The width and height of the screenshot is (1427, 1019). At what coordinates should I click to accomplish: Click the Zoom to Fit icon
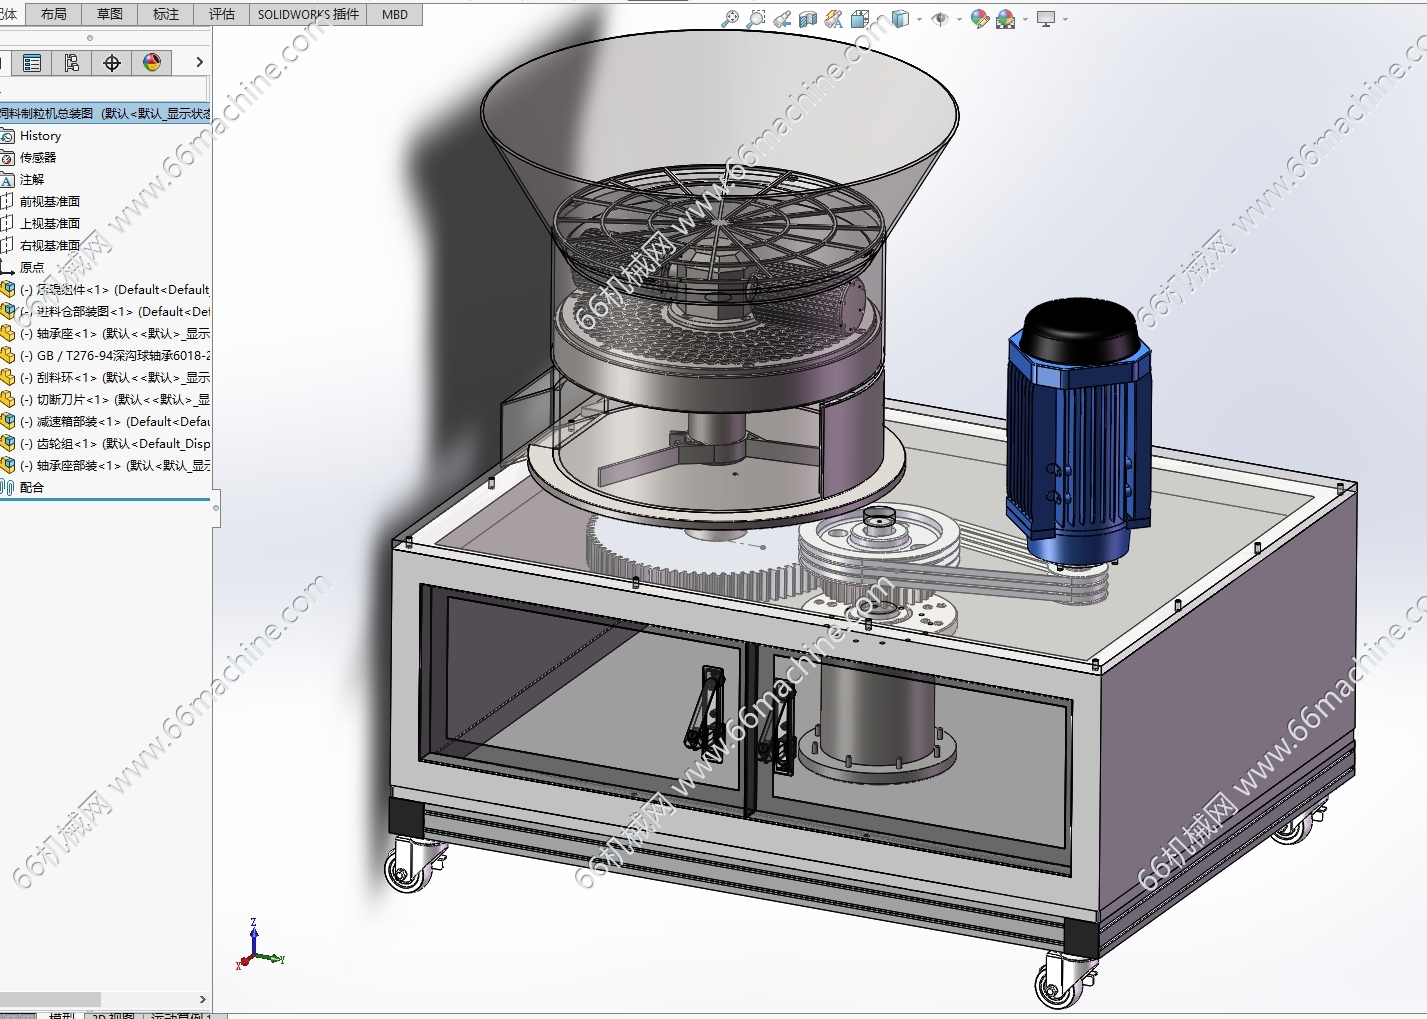click(731, 18)
